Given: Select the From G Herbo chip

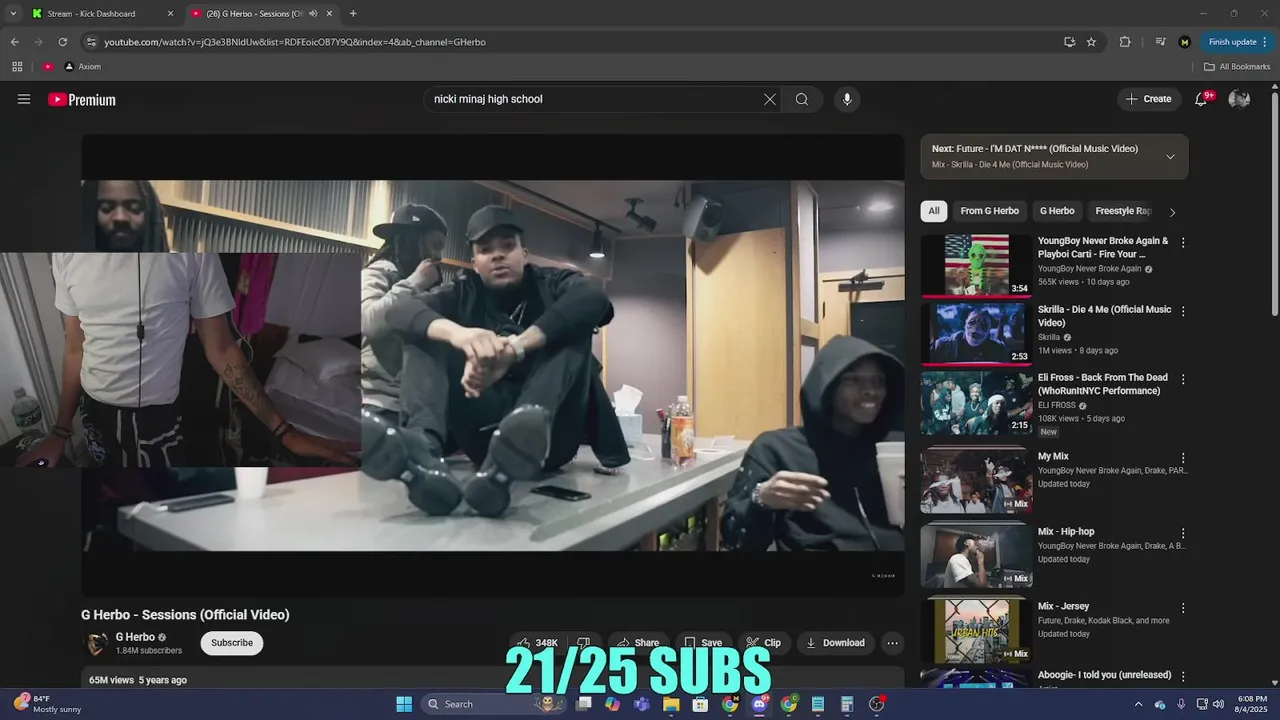Looking at the screenshot, I should (989, 211).
